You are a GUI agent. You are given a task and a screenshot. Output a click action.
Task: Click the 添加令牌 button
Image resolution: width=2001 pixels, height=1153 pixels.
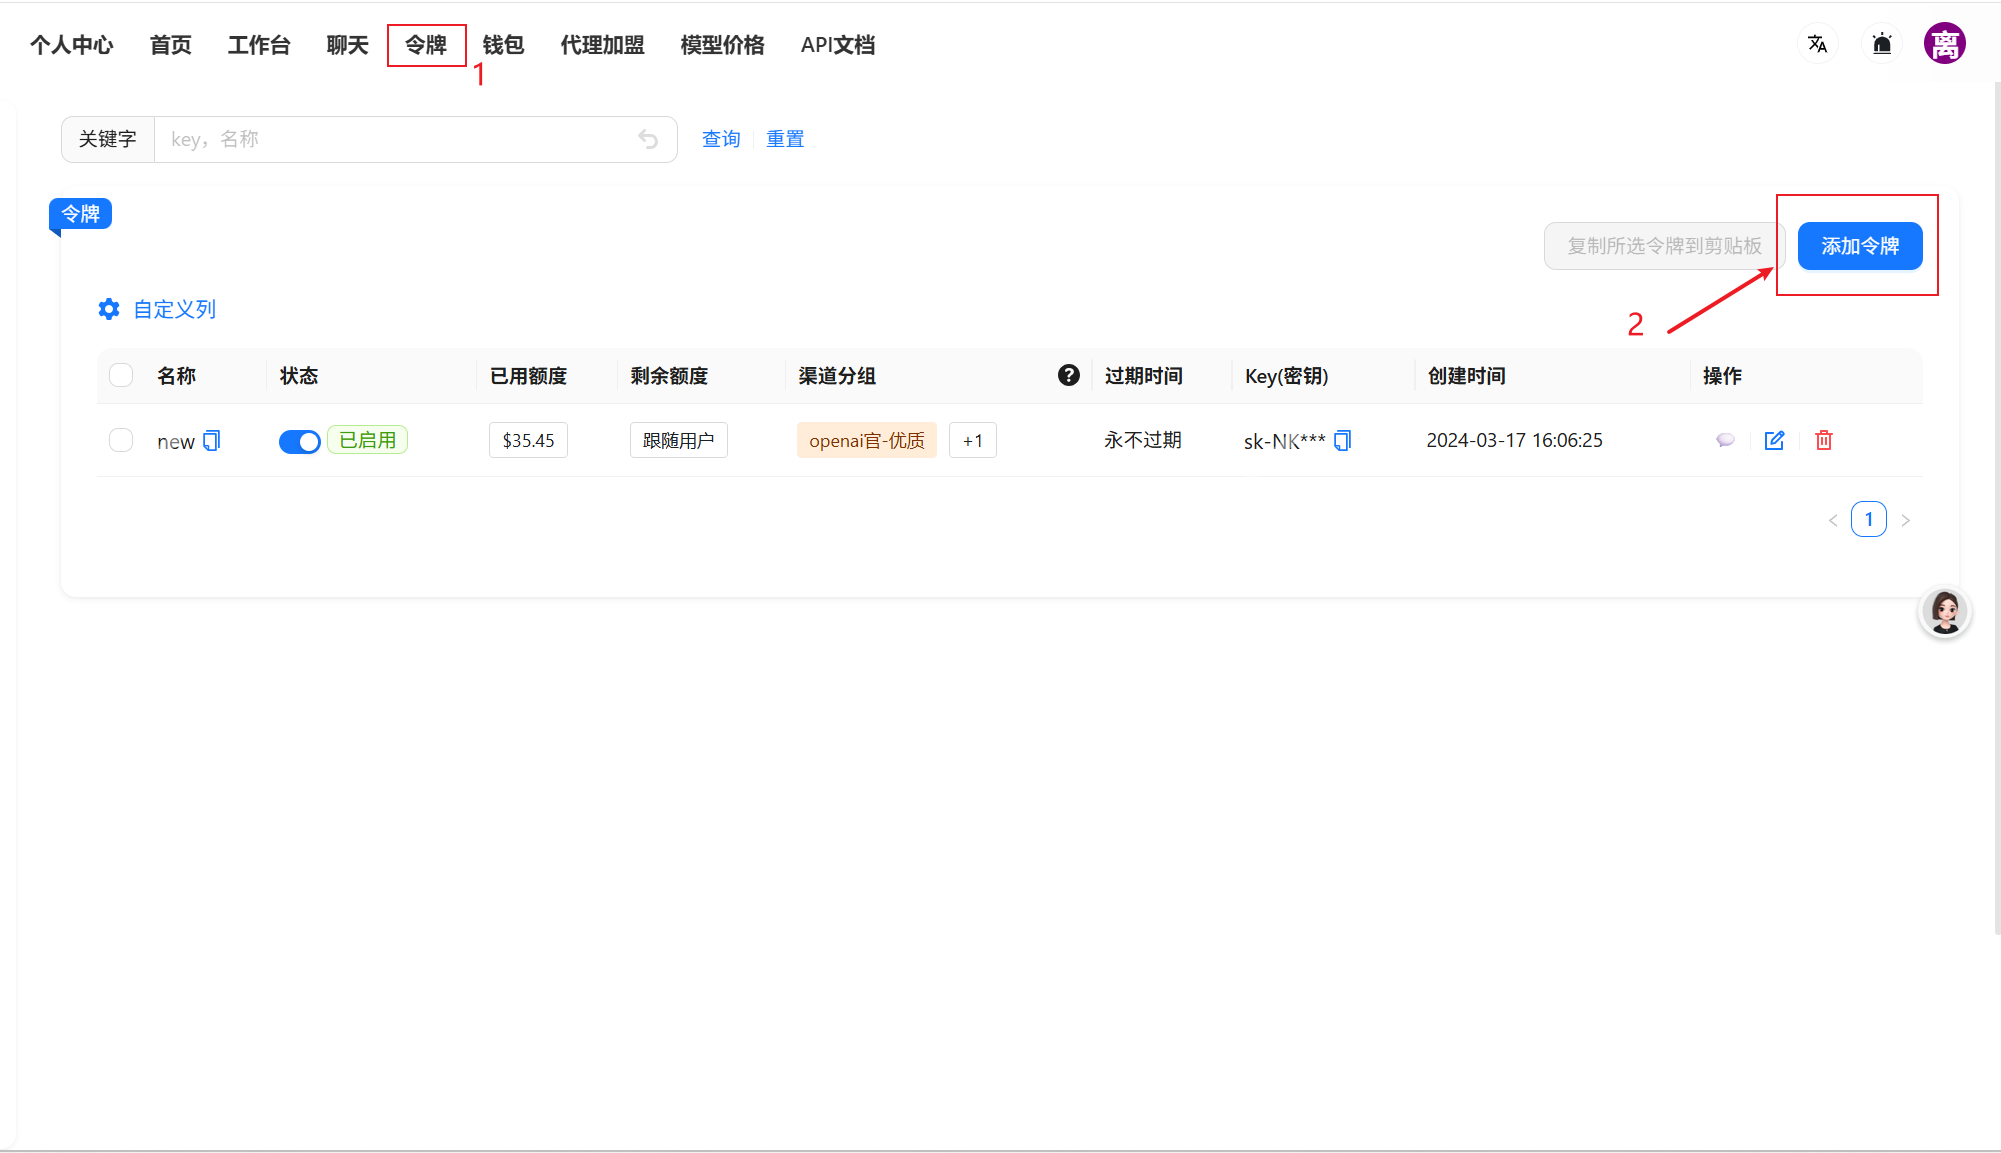point(1859,246)
